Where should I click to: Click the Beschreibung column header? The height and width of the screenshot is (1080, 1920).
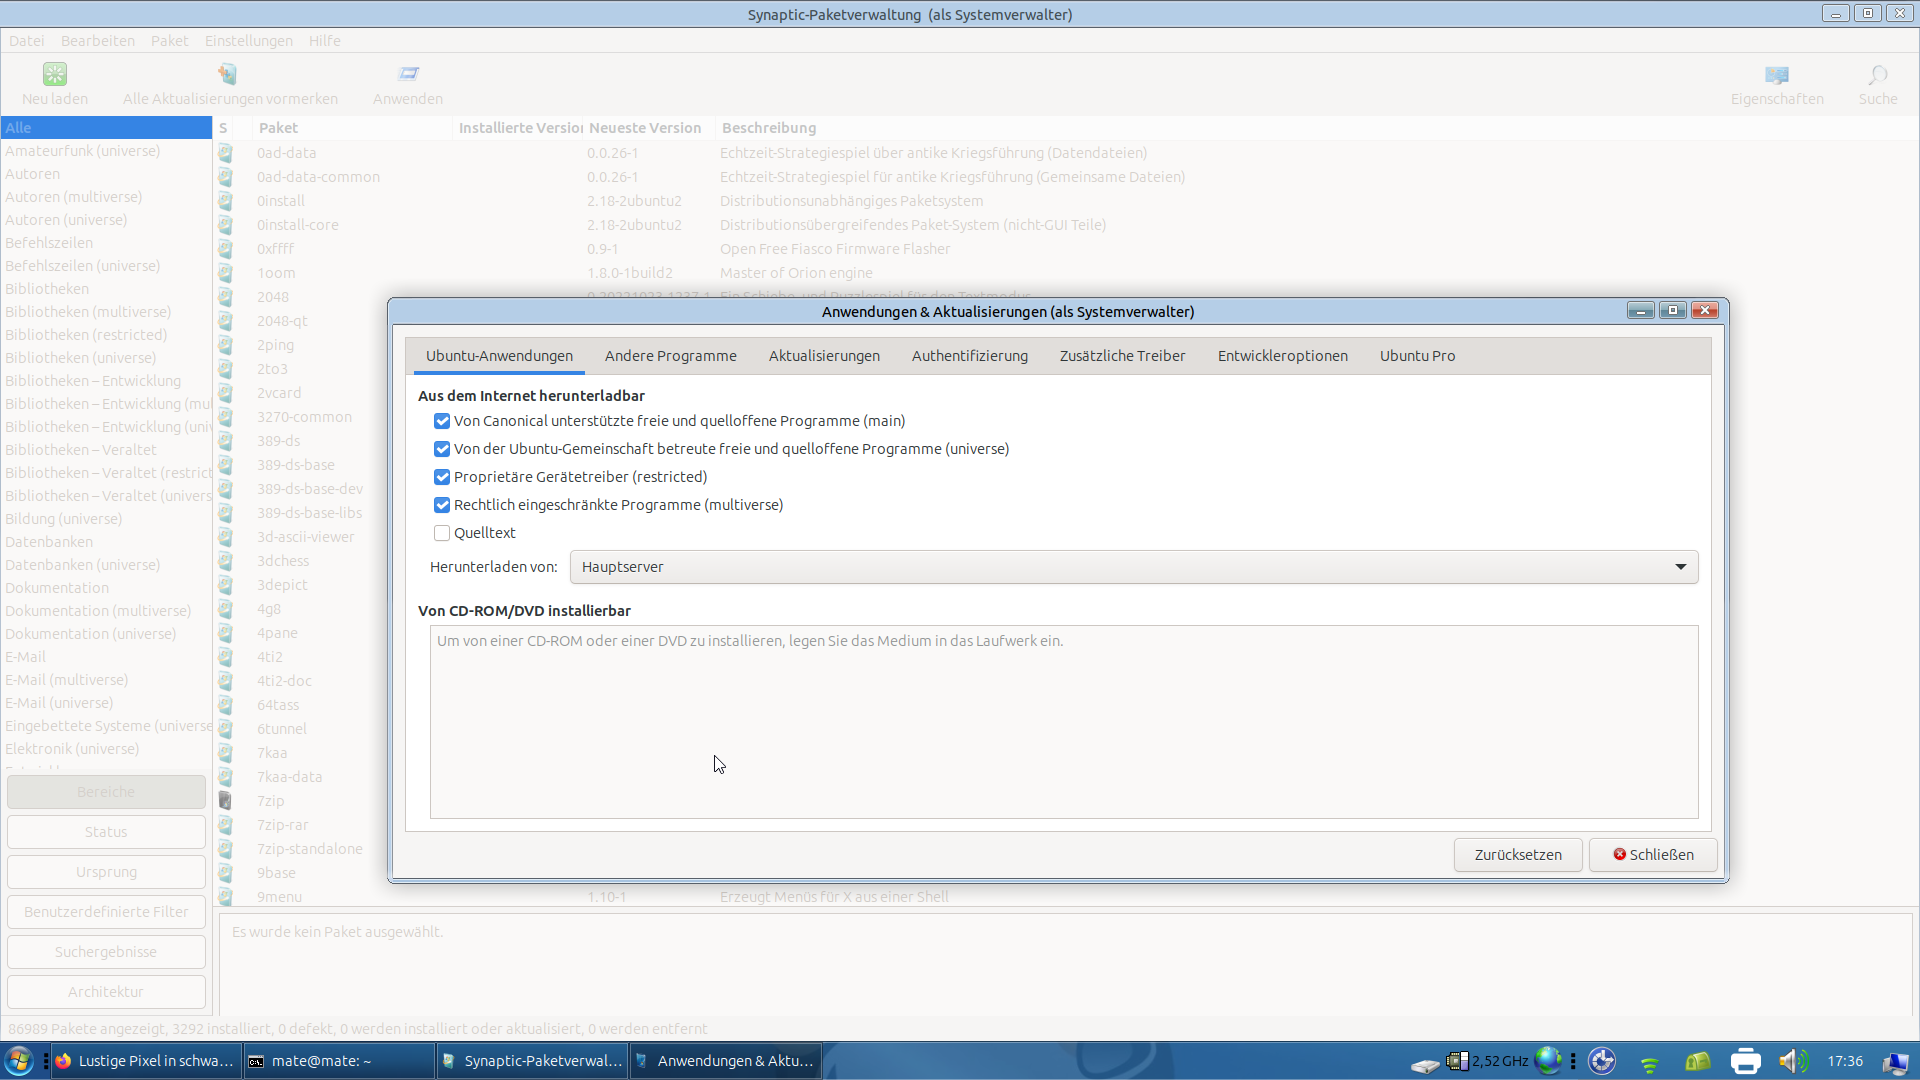point(1316,128)
